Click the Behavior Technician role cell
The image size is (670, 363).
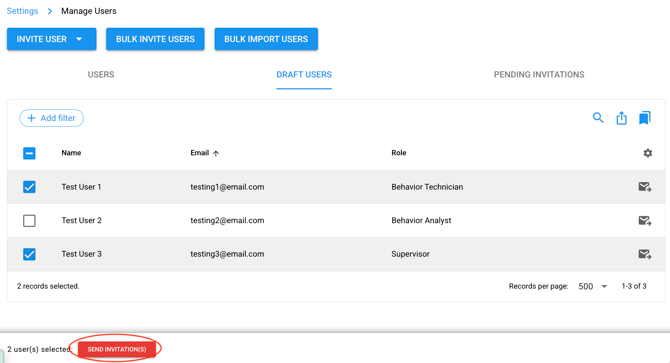tap(427, 187)
